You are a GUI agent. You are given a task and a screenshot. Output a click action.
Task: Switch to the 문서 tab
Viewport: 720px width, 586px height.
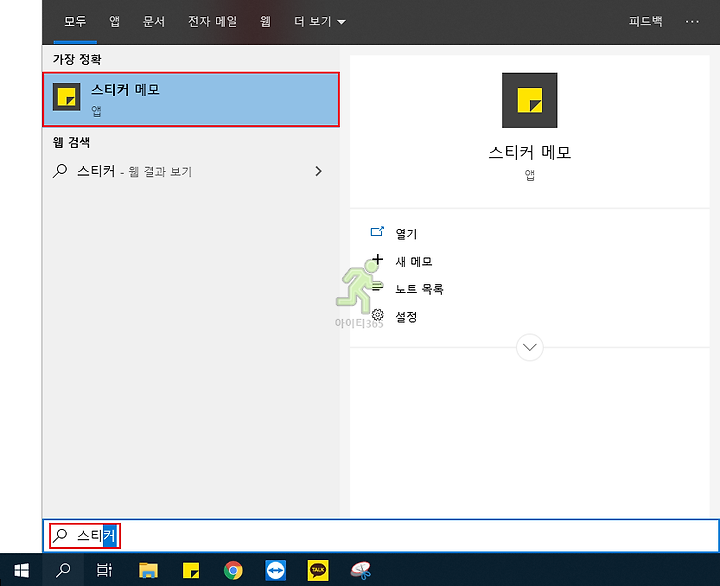[154, 21]
